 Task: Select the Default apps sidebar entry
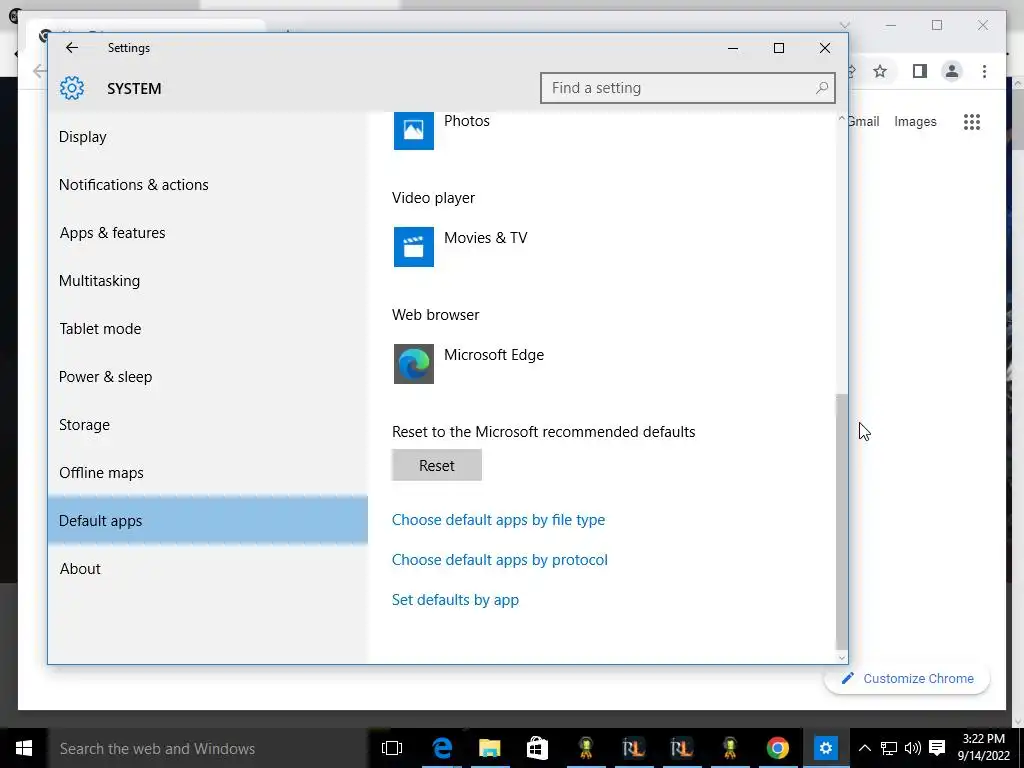208,521
